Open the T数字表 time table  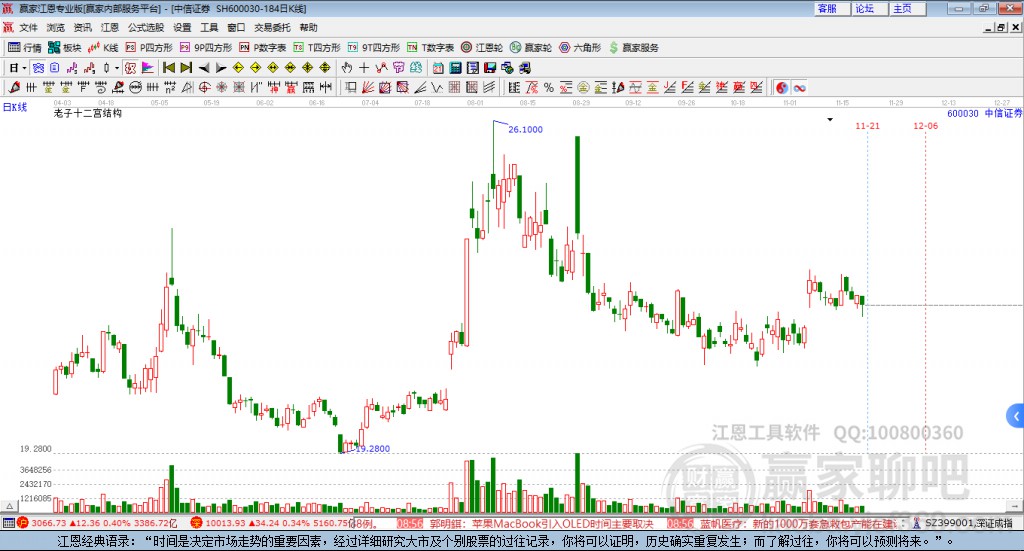(430, 48)
